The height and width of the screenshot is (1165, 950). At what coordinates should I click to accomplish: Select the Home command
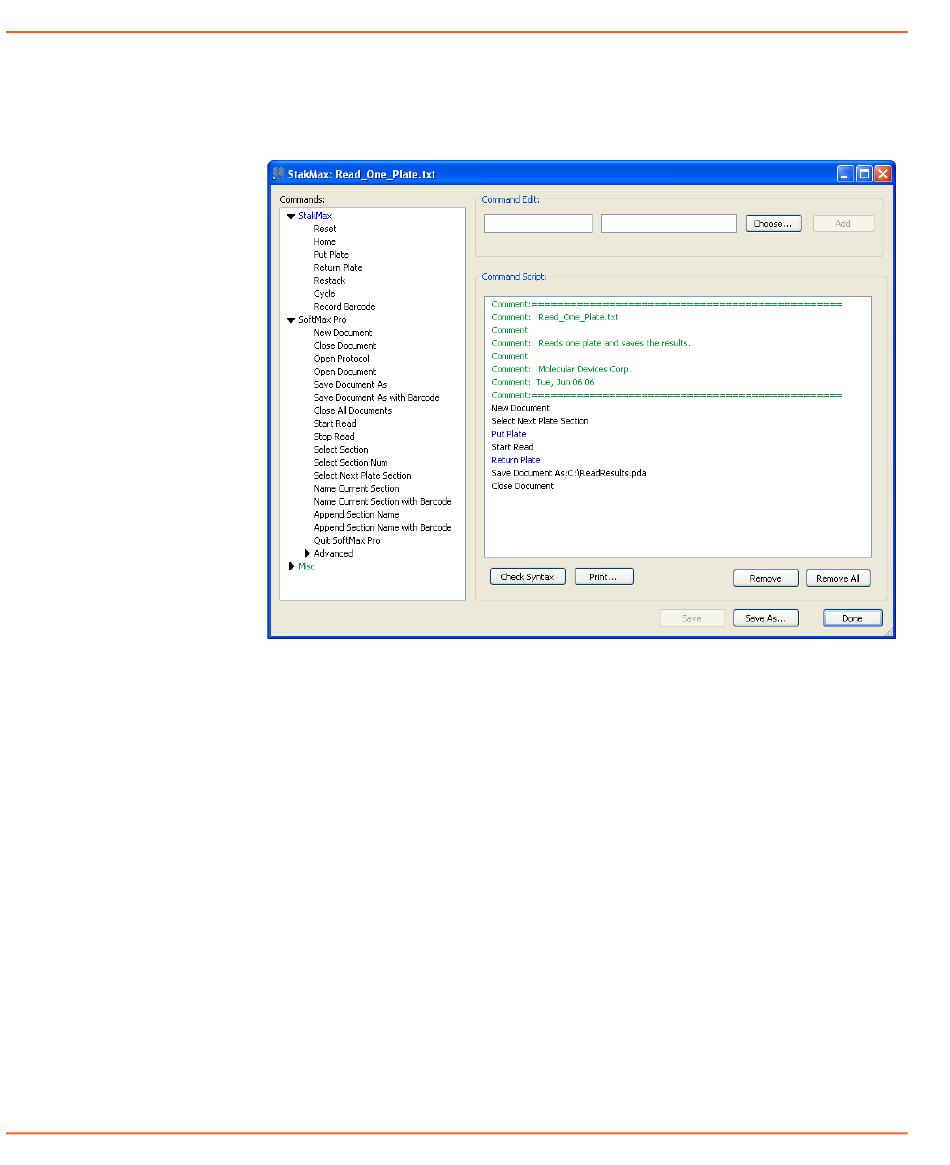(x=325, y=241)
